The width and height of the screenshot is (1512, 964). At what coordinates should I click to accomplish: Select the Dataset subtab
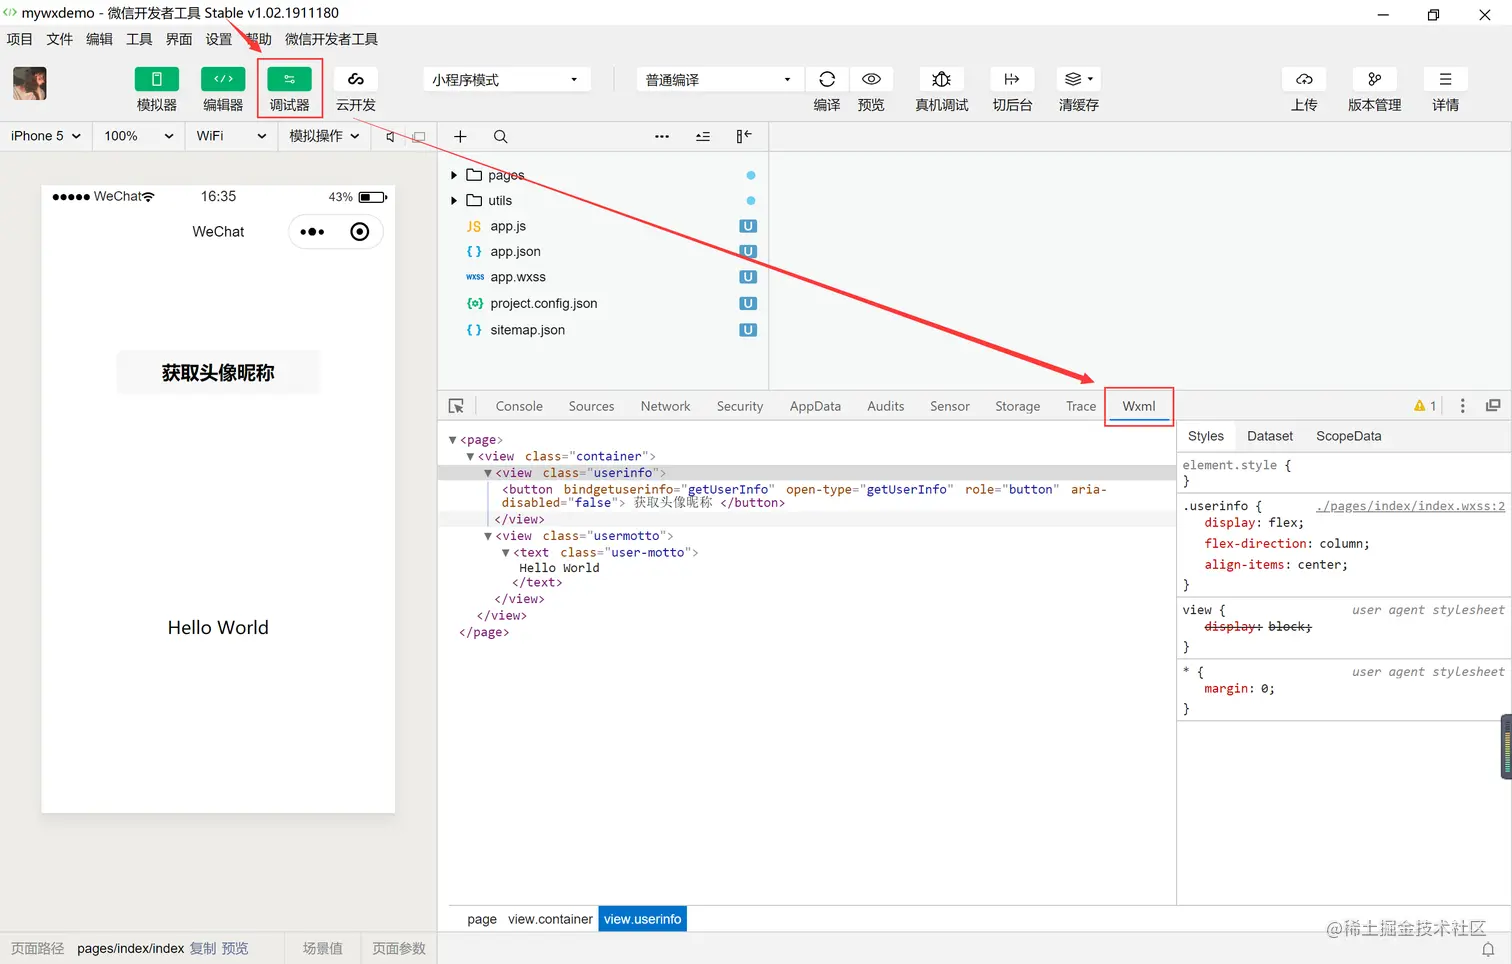1269,436
